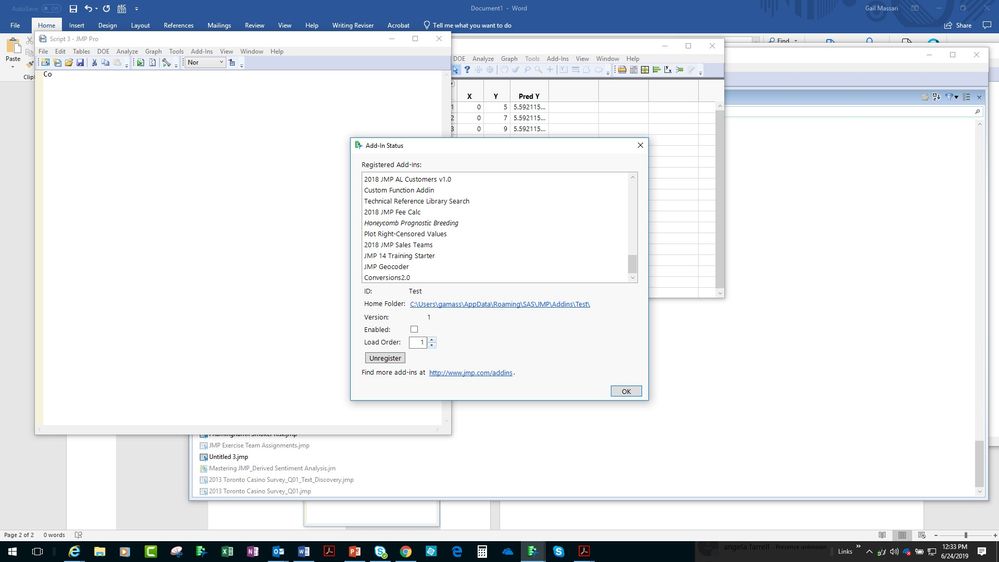Open OneNote from the taskbar
The image size is (999, 562).
click(x=252, y=551)
